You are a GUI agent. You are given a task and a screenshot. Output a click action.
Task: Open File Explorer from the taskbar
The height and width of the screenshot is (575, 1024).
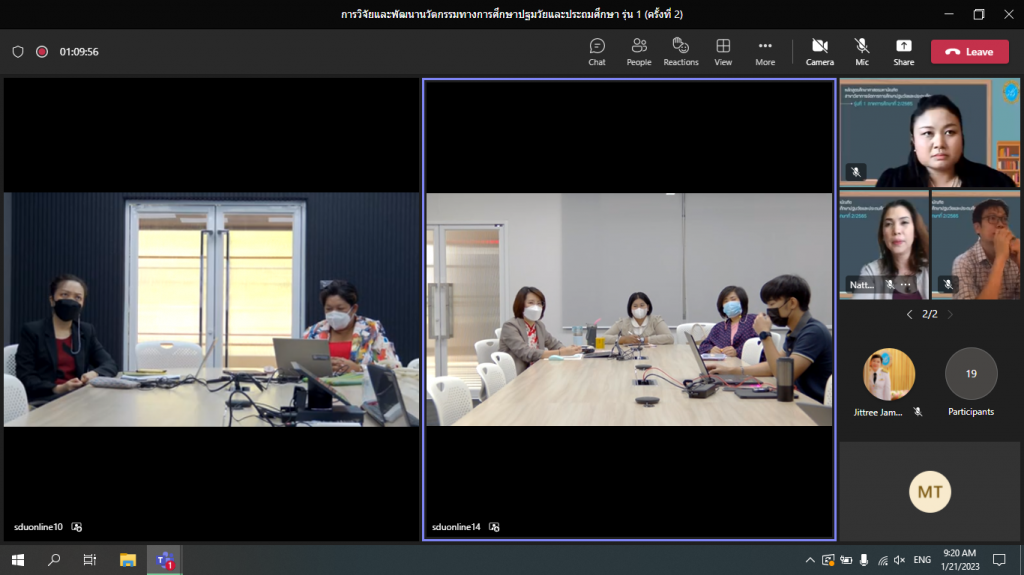127,560
